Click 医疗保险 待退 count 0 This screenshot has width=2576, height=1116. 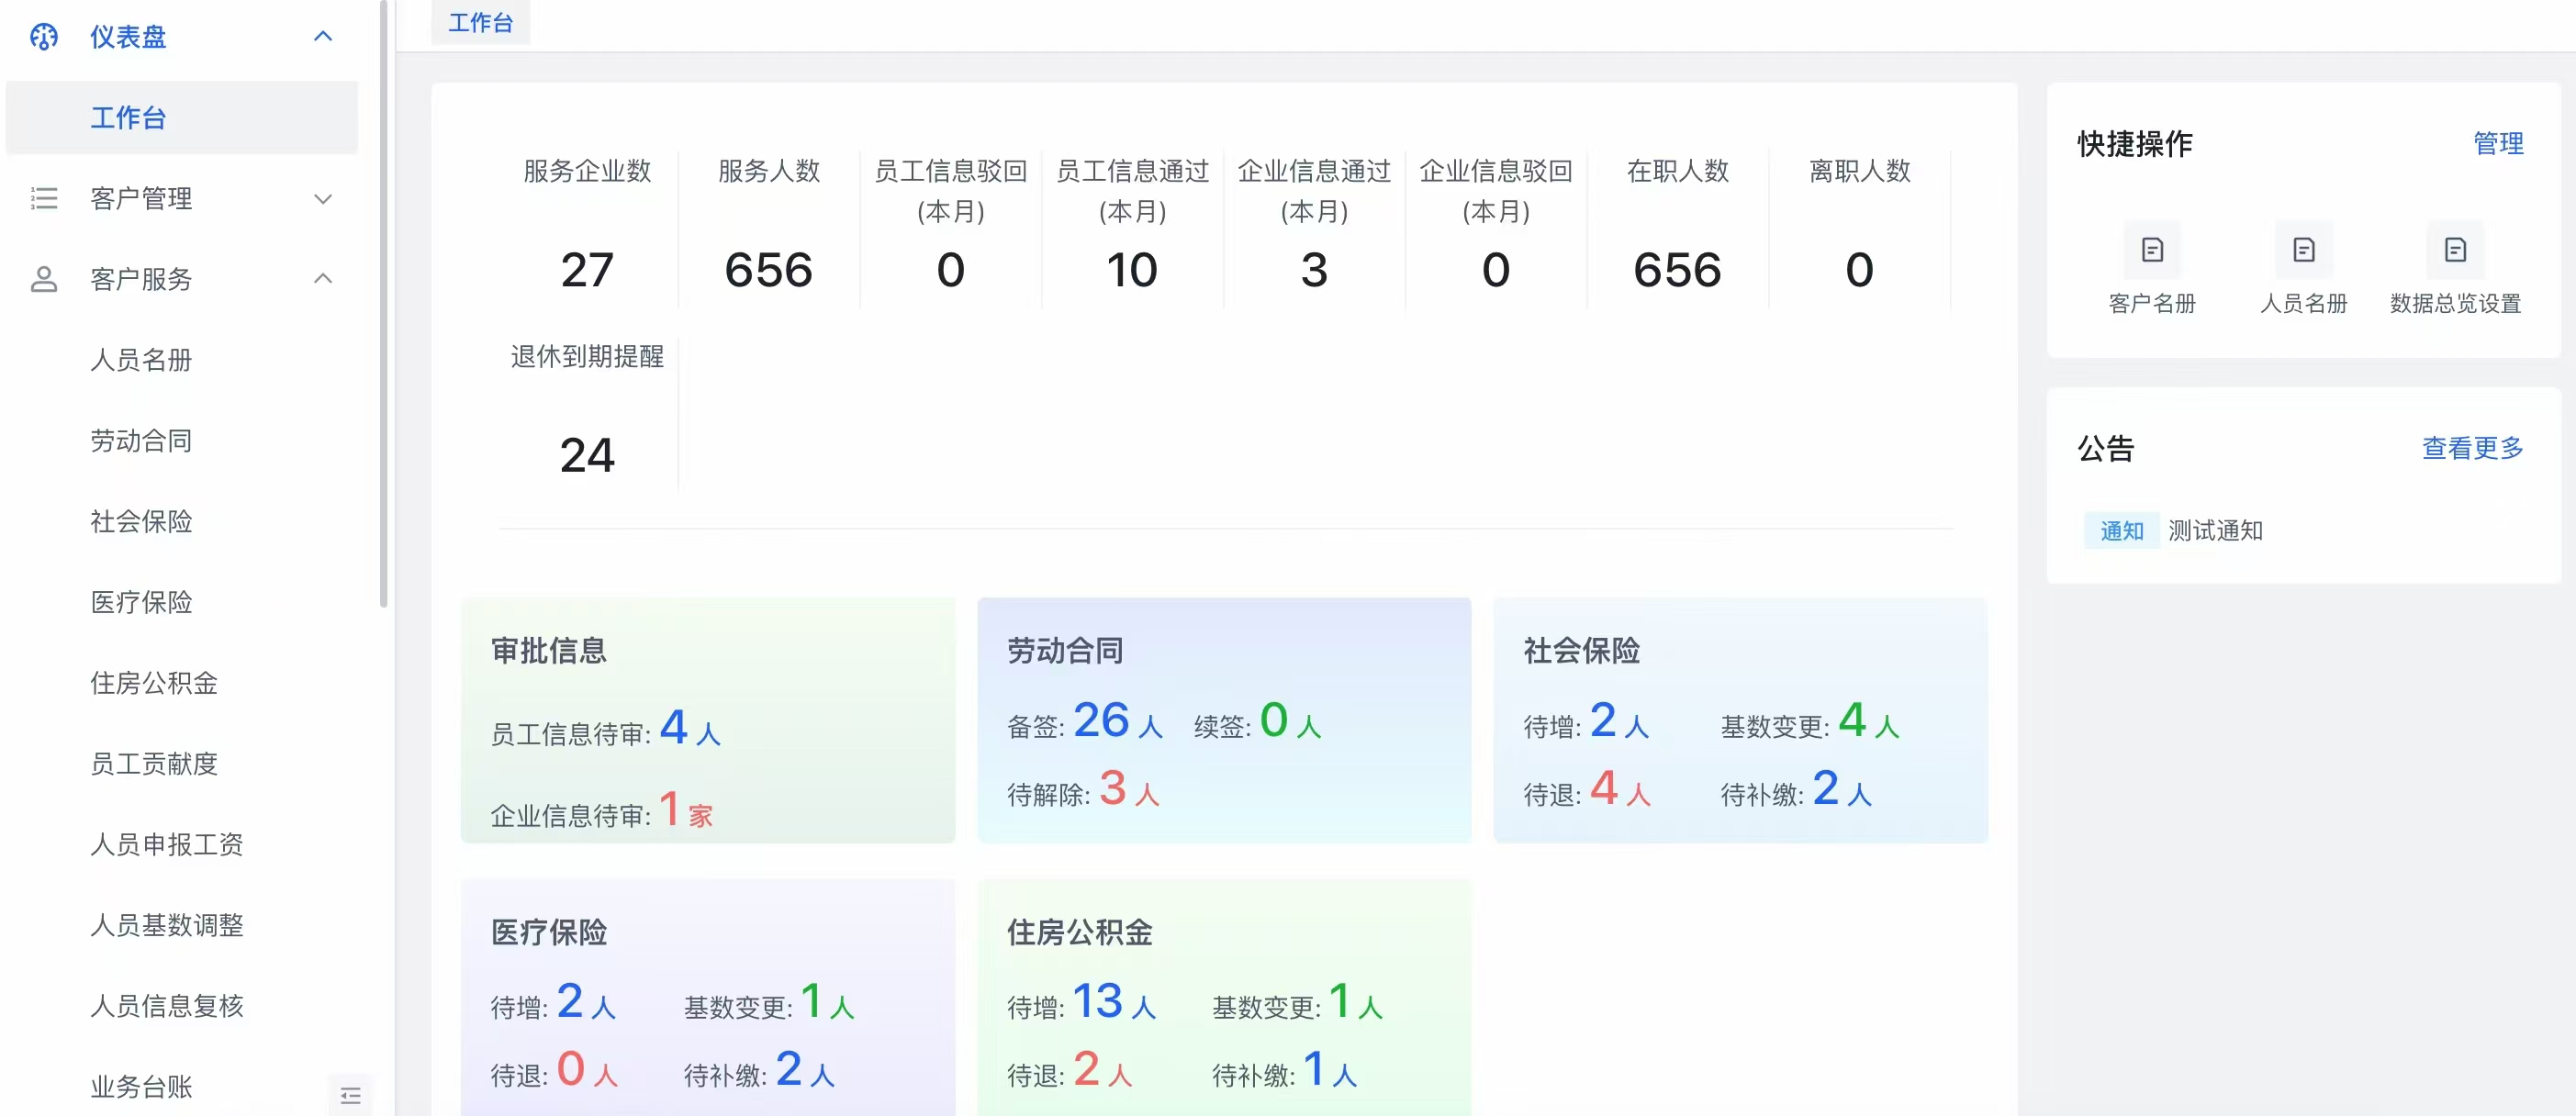[x=571, y=1070]
